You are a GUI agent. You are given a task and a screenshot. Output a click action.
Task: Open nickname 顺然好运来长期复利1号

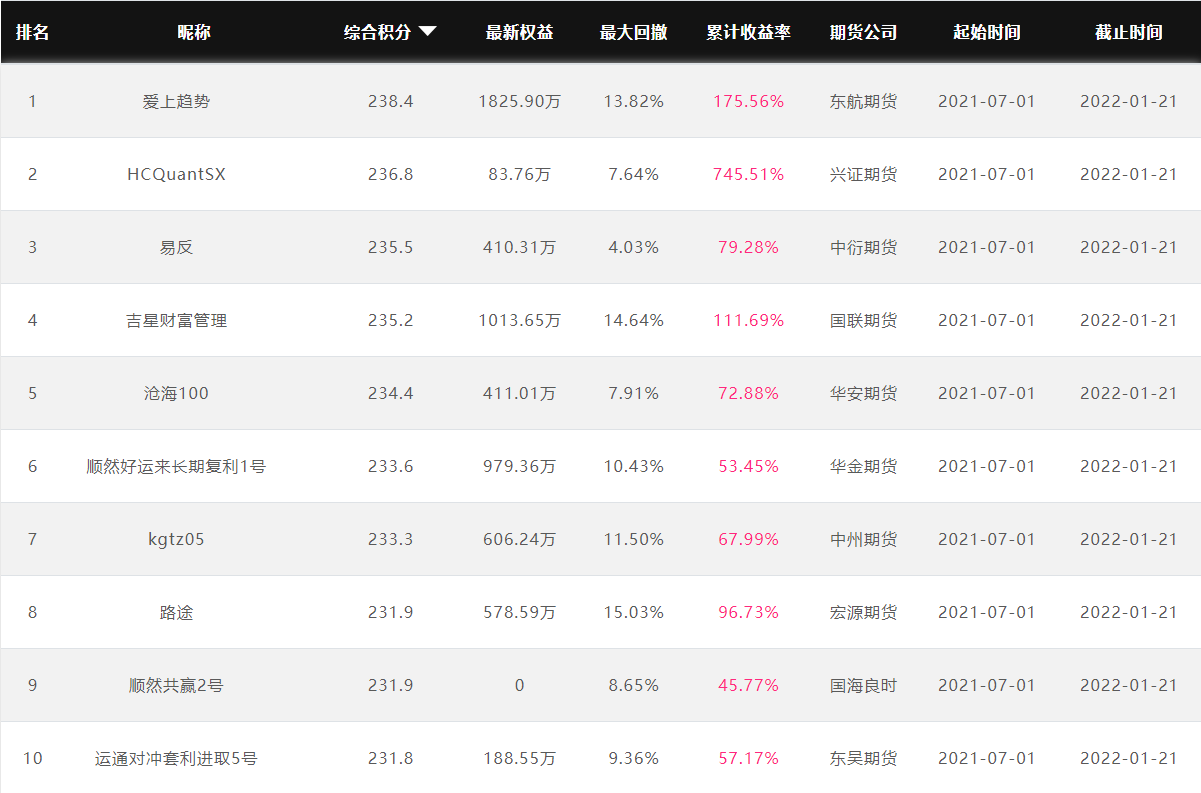[176, 466]
